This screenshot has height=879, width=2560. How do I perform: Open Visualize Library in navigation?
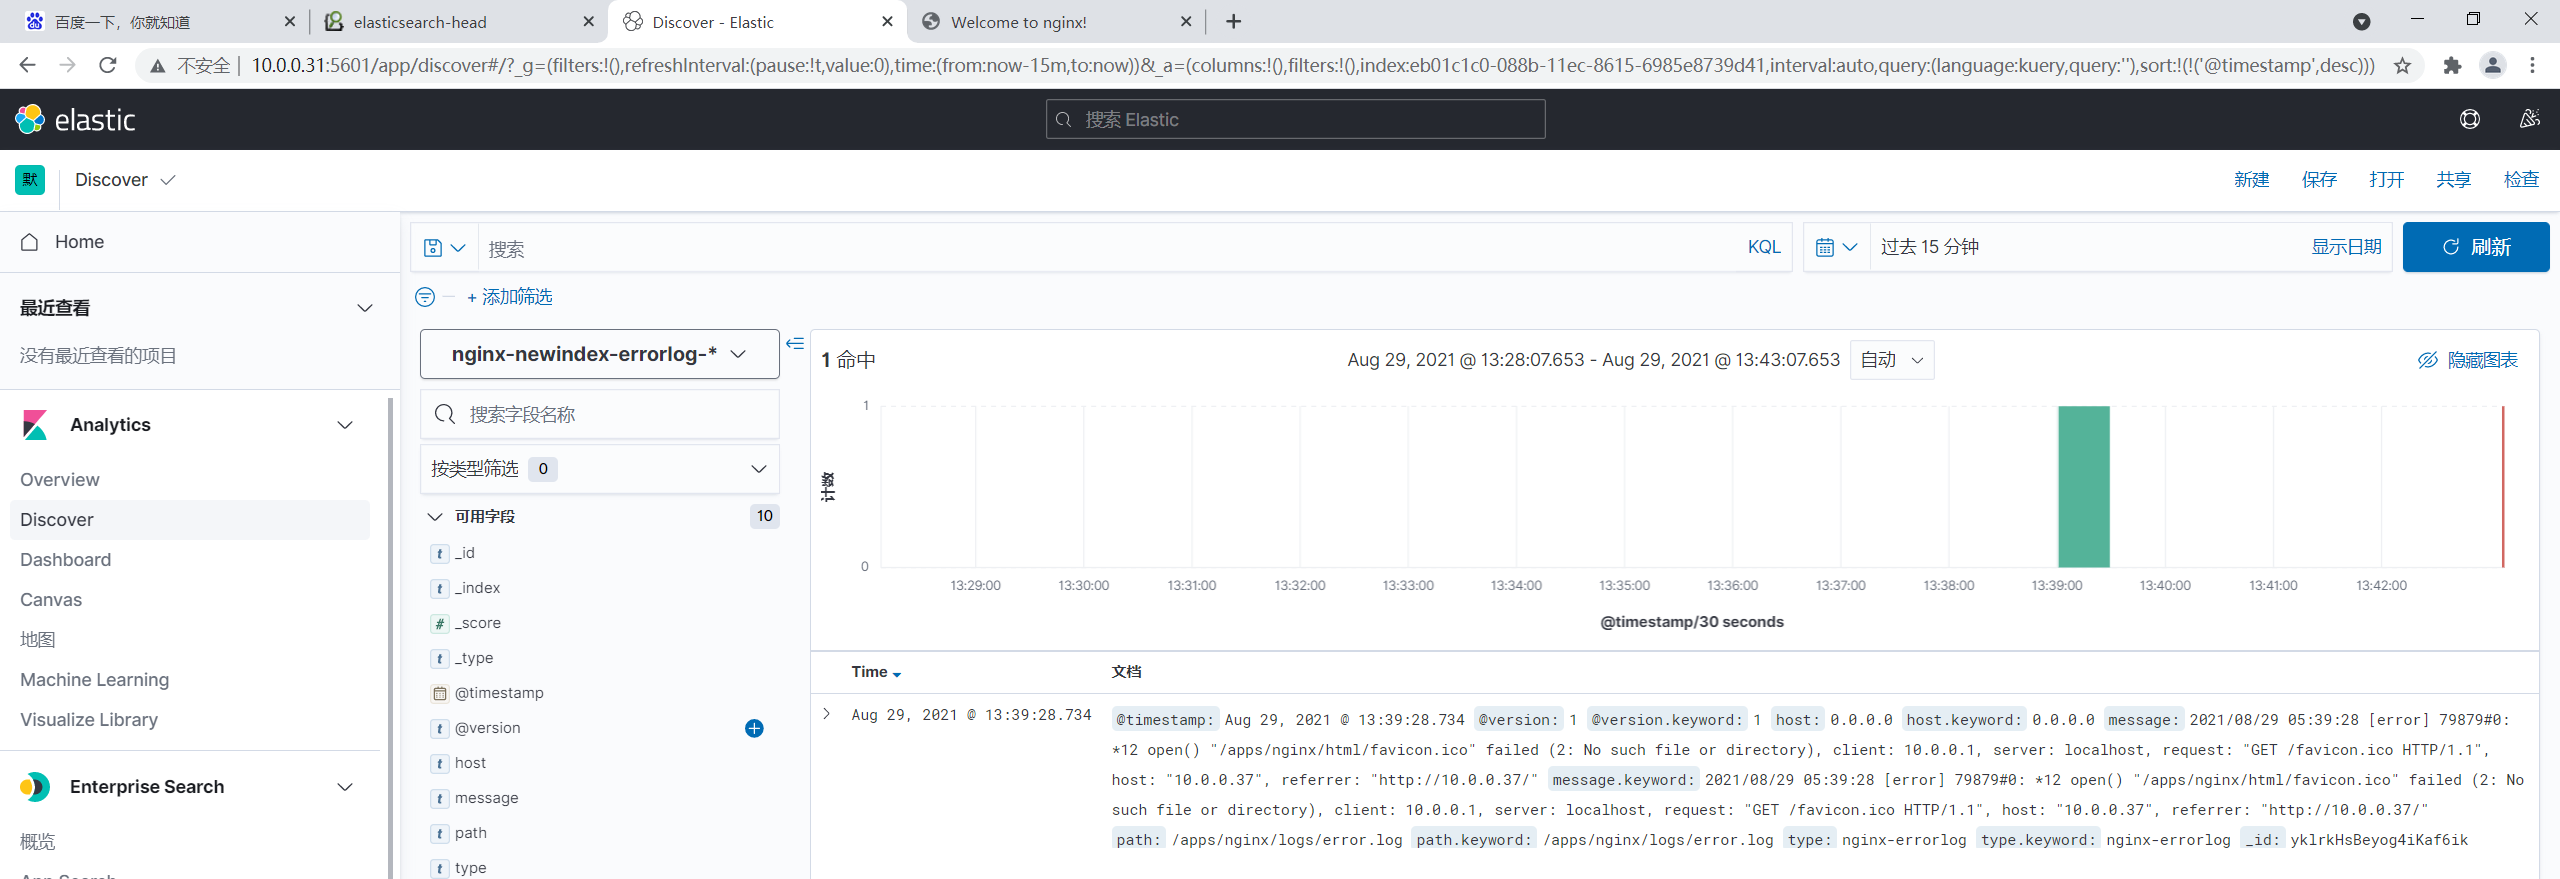click(x=89, y=720)
